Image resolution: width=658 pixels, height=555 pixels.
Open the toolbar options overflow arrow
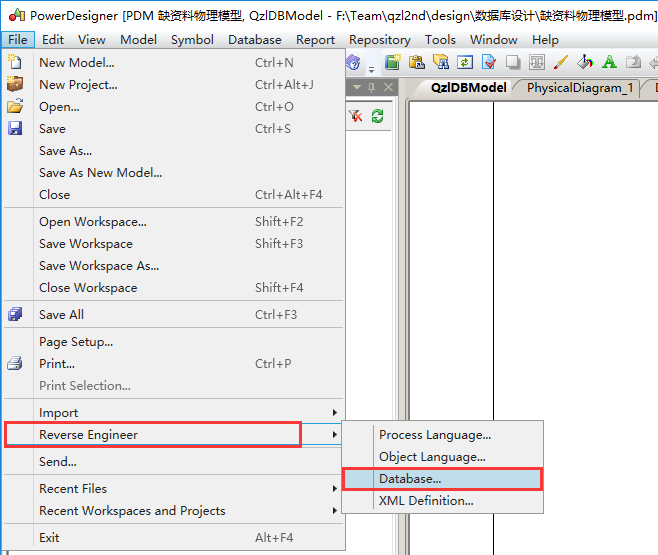point(371,69)
